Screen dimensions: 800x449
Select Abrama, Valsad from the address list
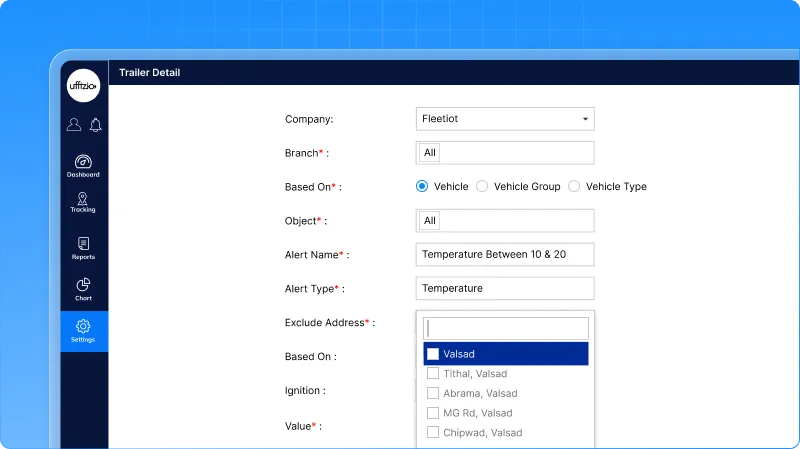click(x=433, y=393)
